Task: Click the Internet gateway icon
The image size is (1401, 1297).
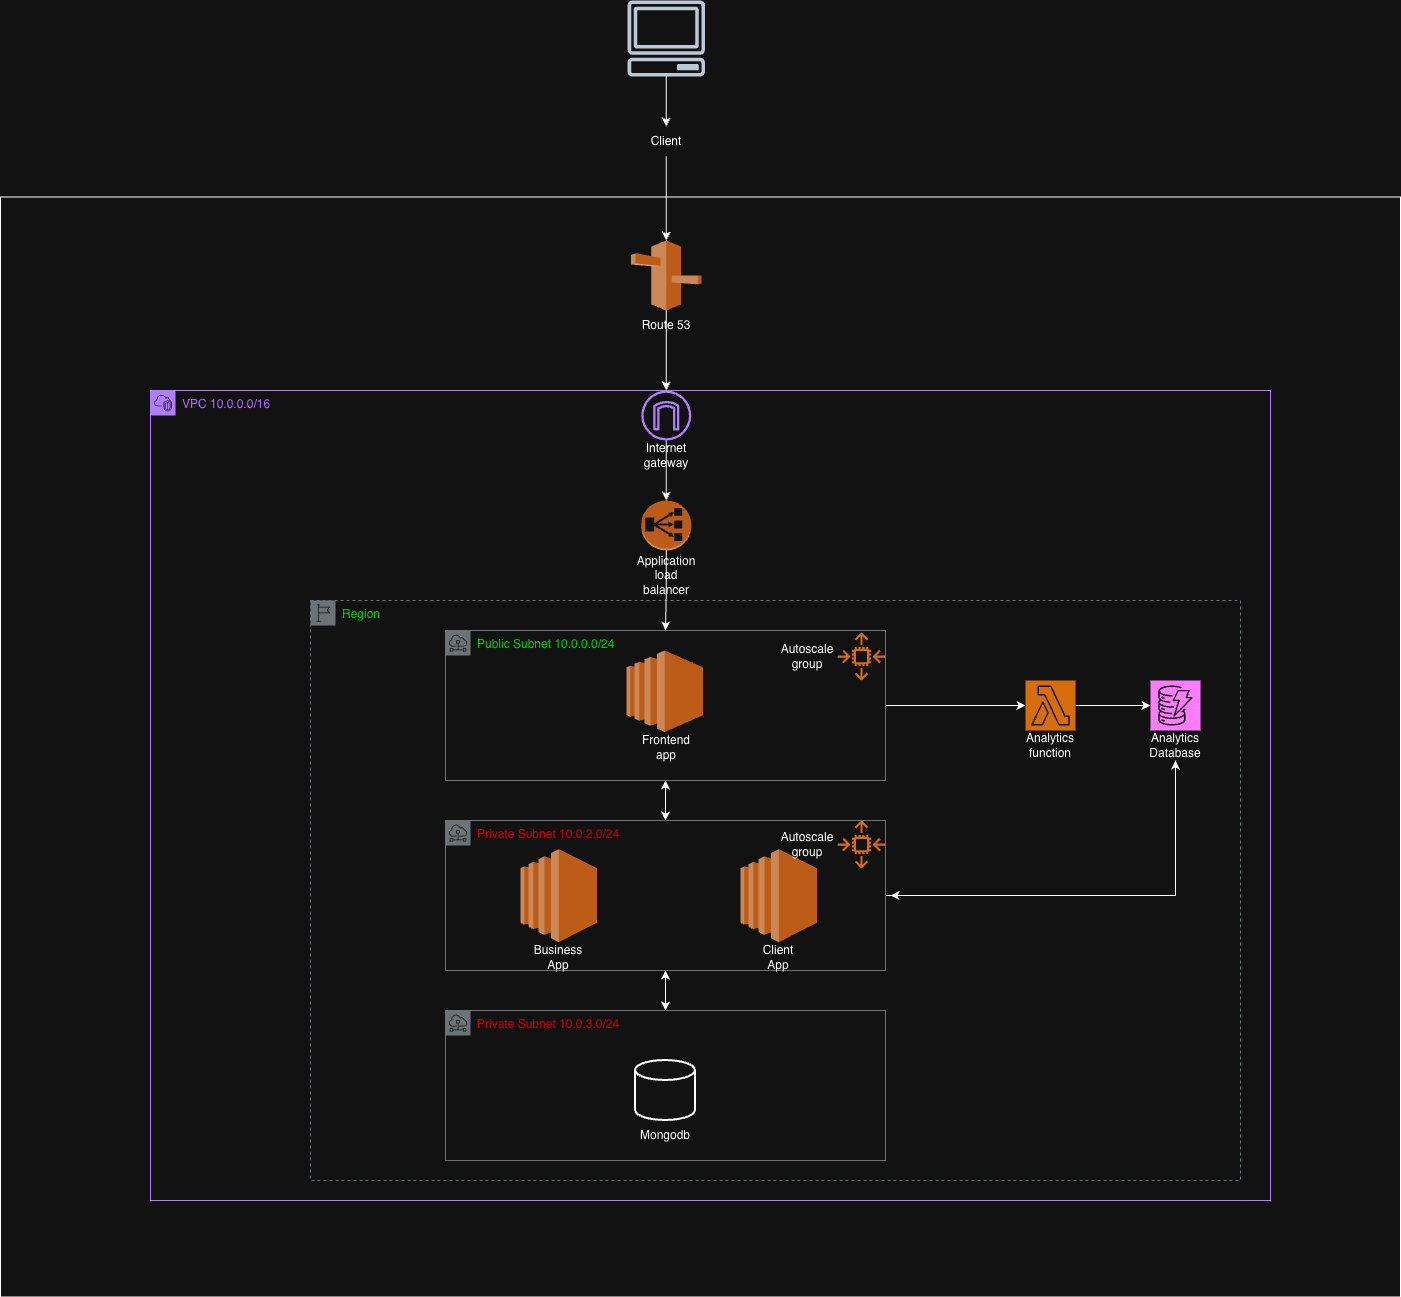Action: [666, 415]
